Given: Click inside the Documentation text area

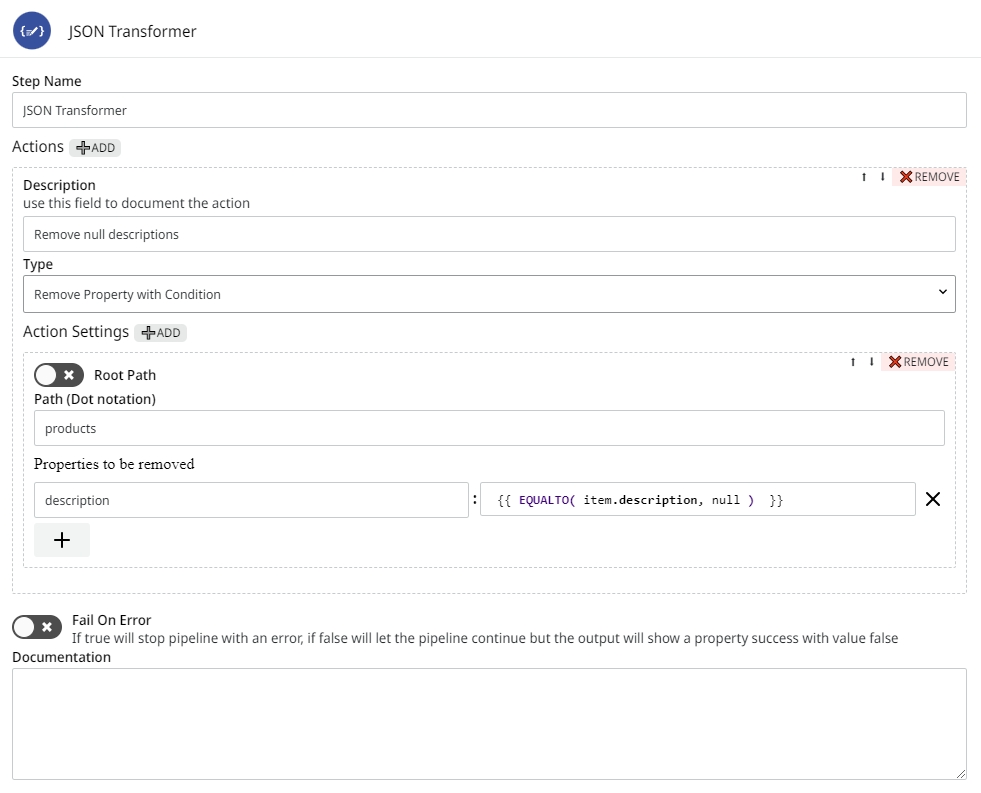Looking at the screenshot, I should pyautogui.click(x=489, y=723).
